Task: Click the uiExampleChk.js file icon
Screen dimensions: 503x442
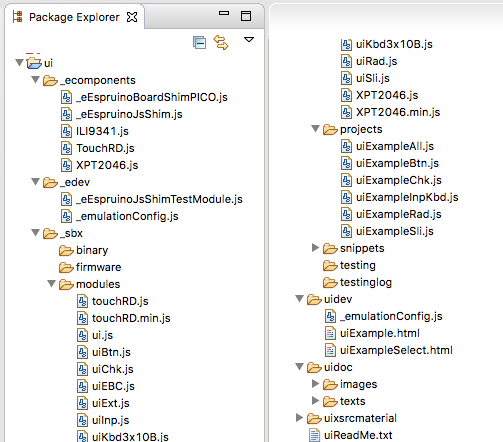Action: point(347,180)
